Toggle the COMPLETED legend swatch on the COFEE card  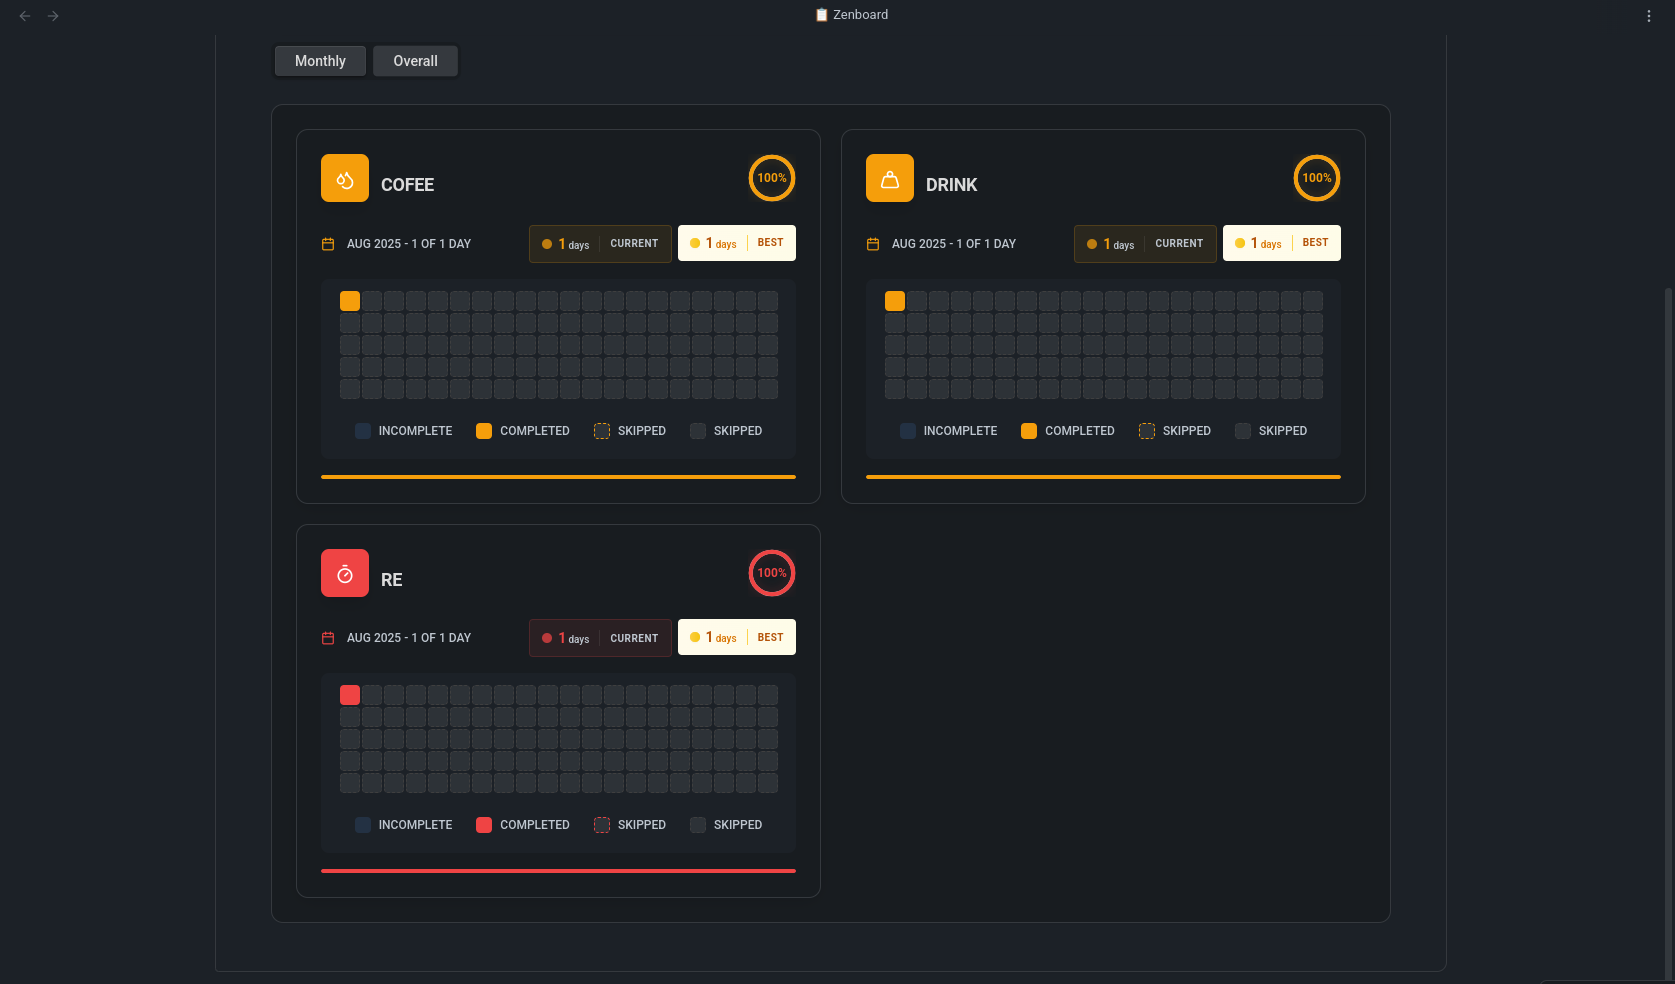[x=483, y=430]
